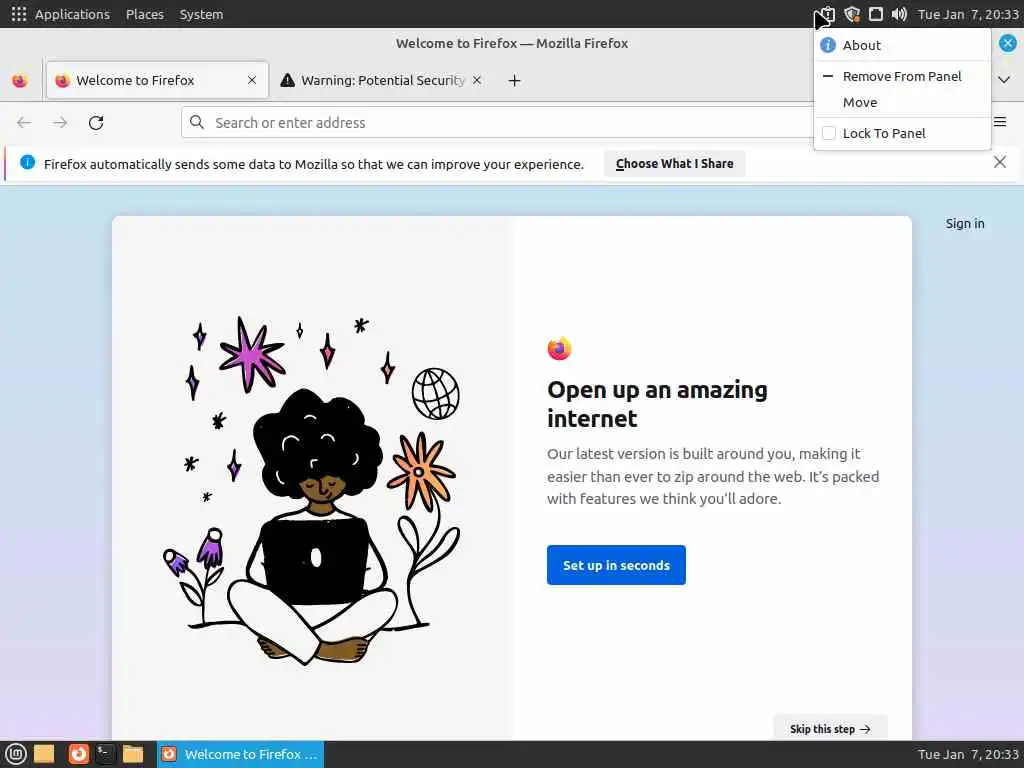
Task: Click the Set up in seconds button
Action: pos(616,565)
